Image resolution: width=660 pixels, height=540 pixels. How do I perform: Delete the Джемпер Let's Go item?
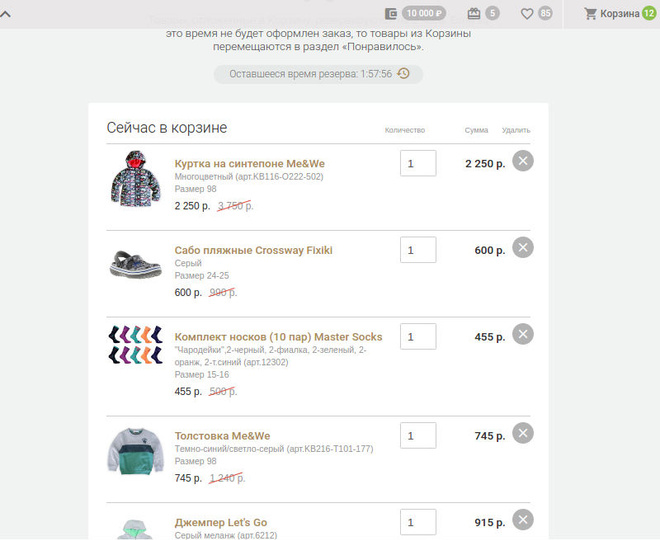[x=523, y=520]
